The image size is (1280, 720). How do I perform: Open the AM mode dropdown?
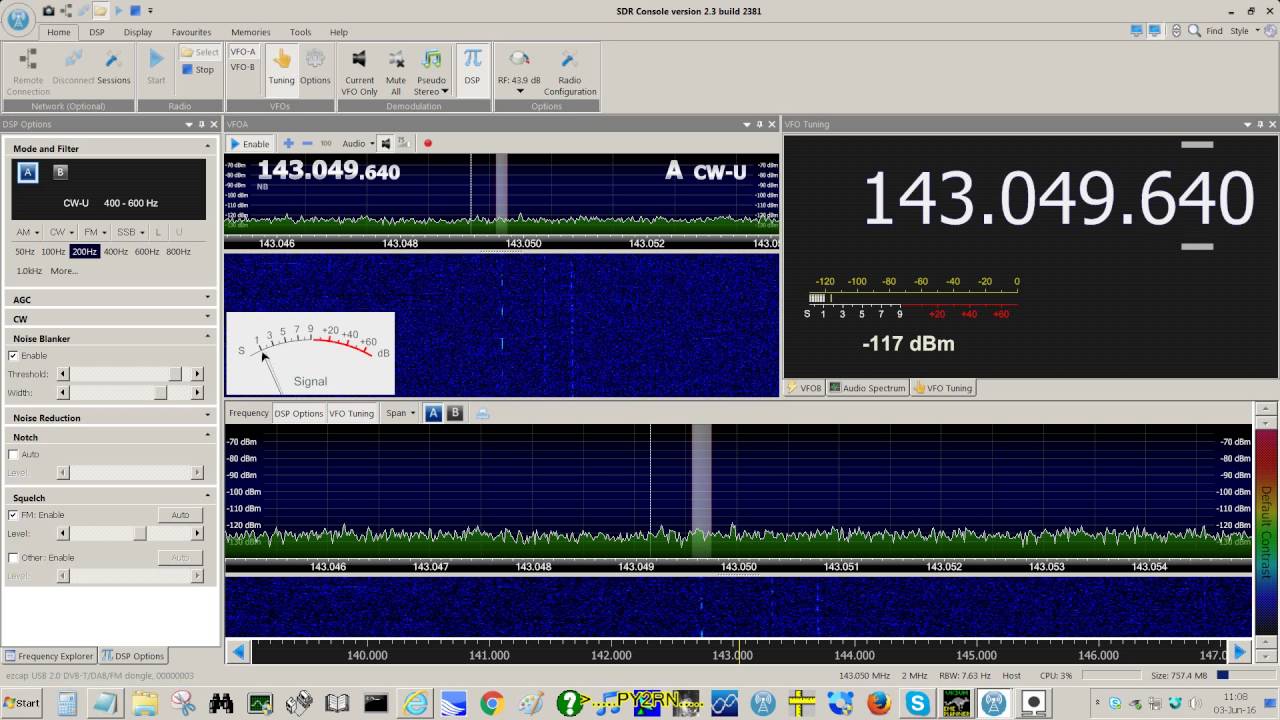tap(26, 232)
